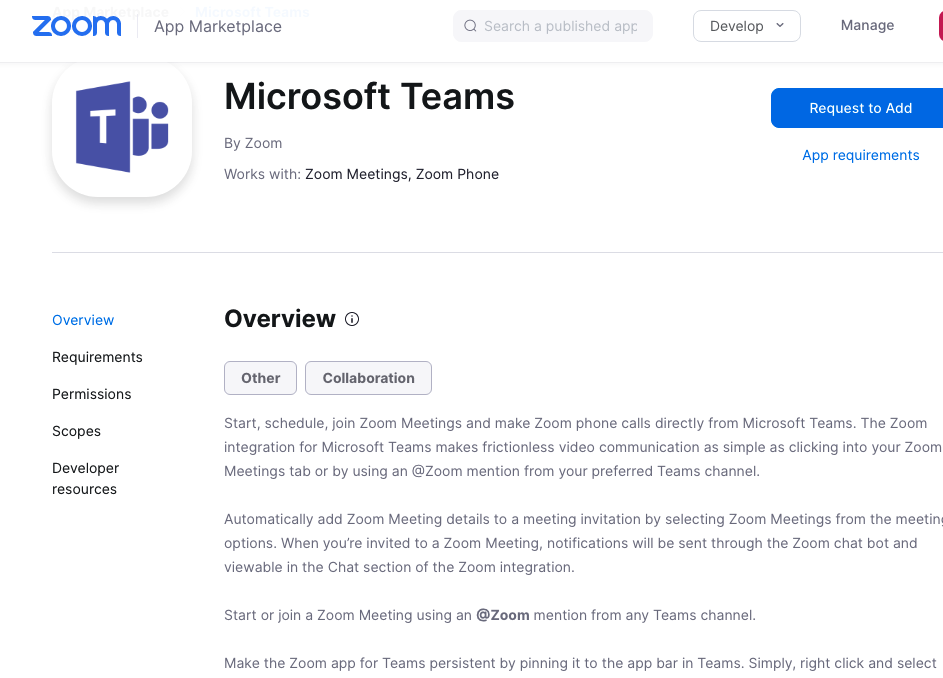Go to Permissions section in sidebar
Image resolution: width=943 pixels, height=678 pixels.
[91, 394]
